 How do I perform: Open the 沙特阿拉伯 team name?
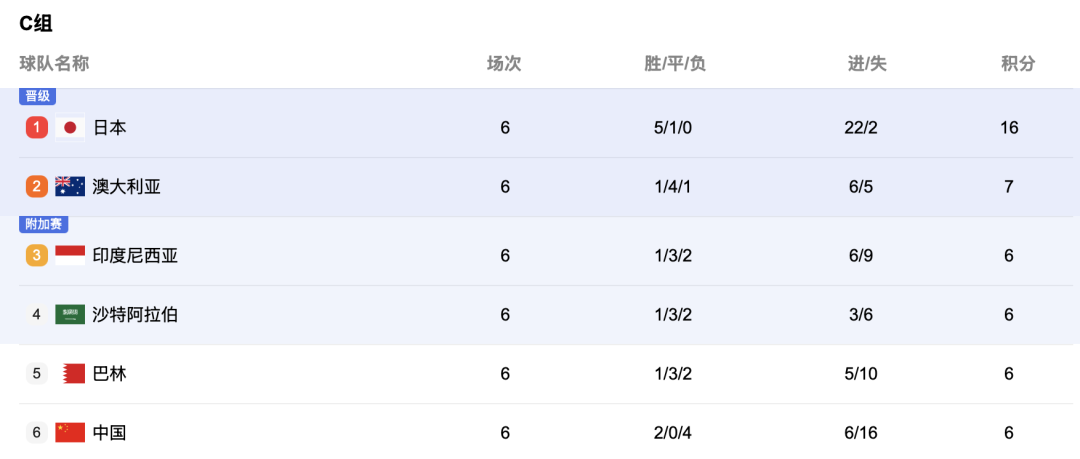[x=135, y=314]
